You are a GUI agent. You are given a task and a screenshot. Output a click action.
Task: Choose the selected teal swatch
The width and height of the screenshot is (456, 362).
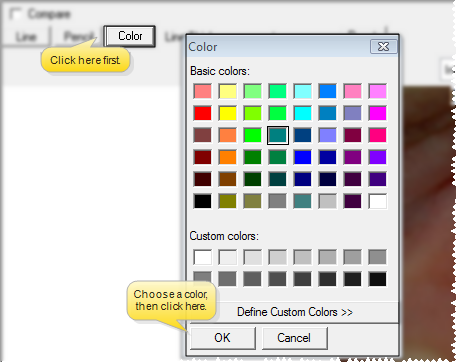[x=278, y=135]
